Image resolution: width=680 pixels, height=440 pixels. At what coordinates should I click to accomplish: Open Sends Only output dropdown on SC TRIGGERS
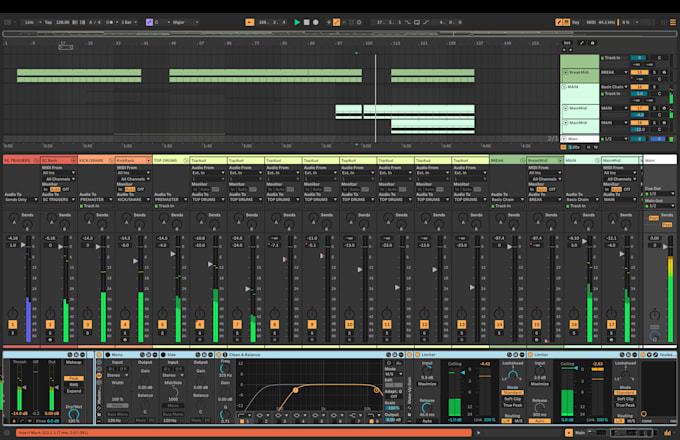21,199
